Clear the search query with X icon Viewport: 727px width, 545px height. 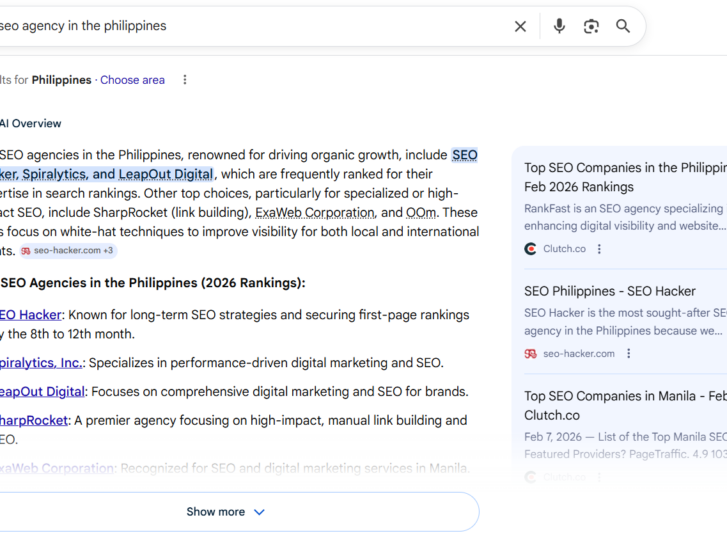tap(520, 27)
